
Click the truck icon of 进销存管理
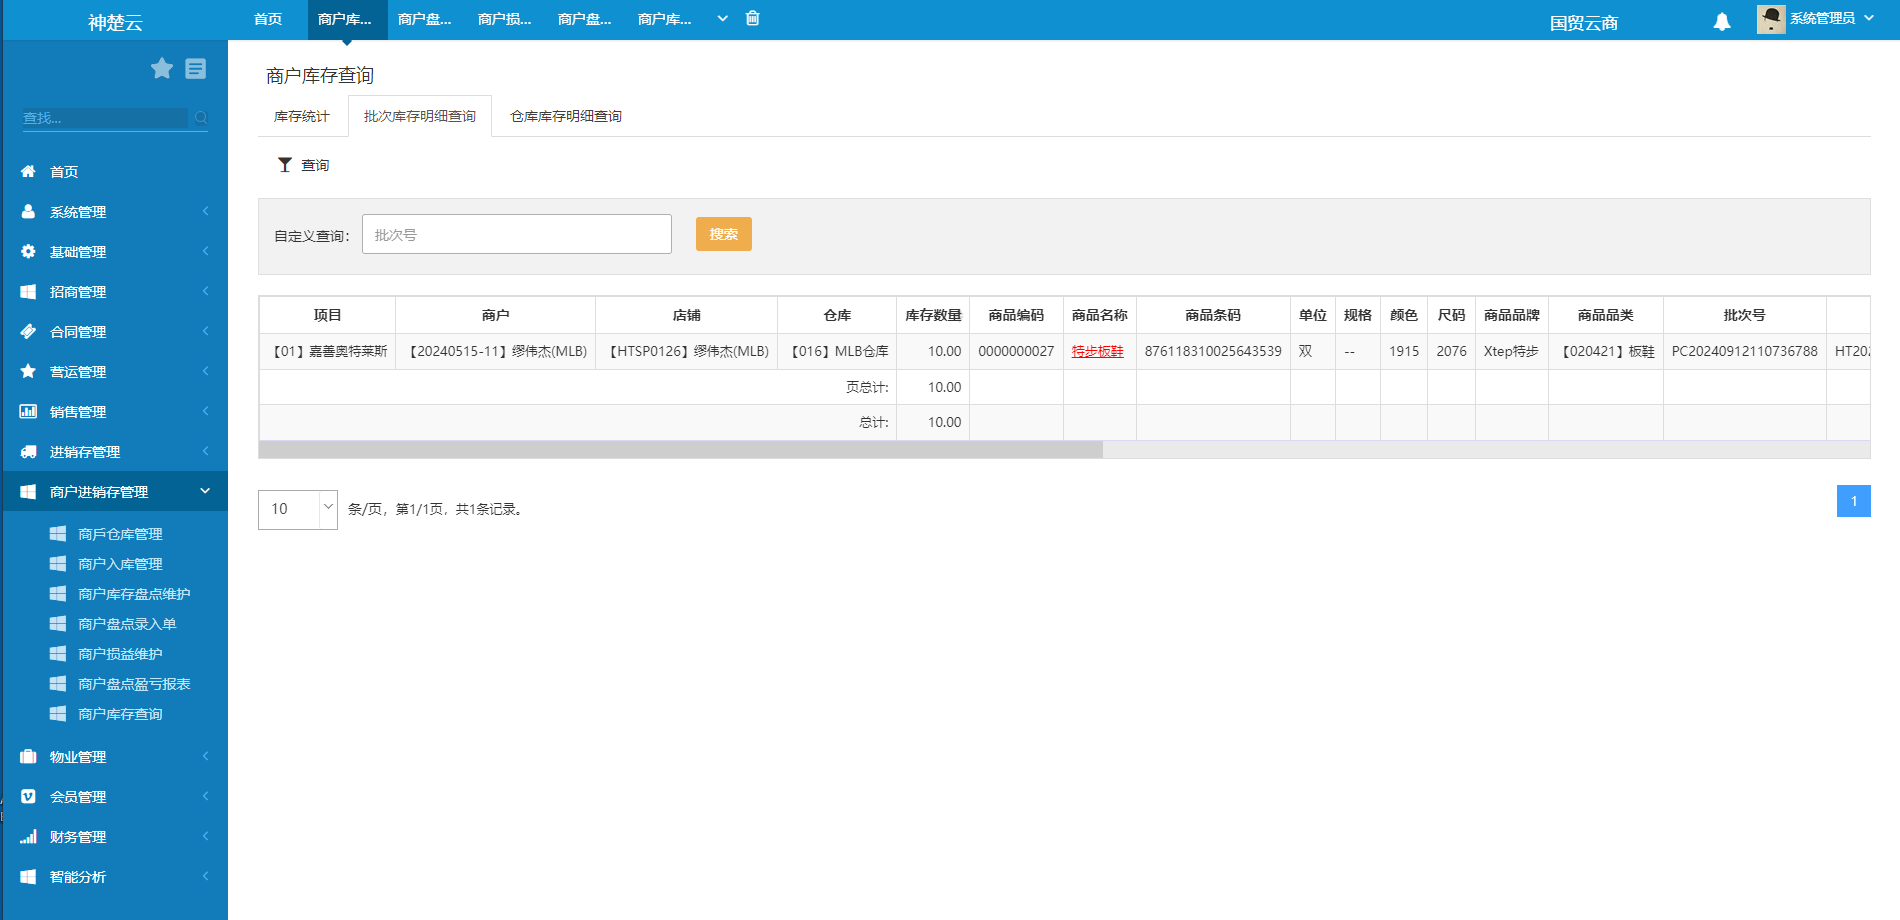tap(28, 452)
